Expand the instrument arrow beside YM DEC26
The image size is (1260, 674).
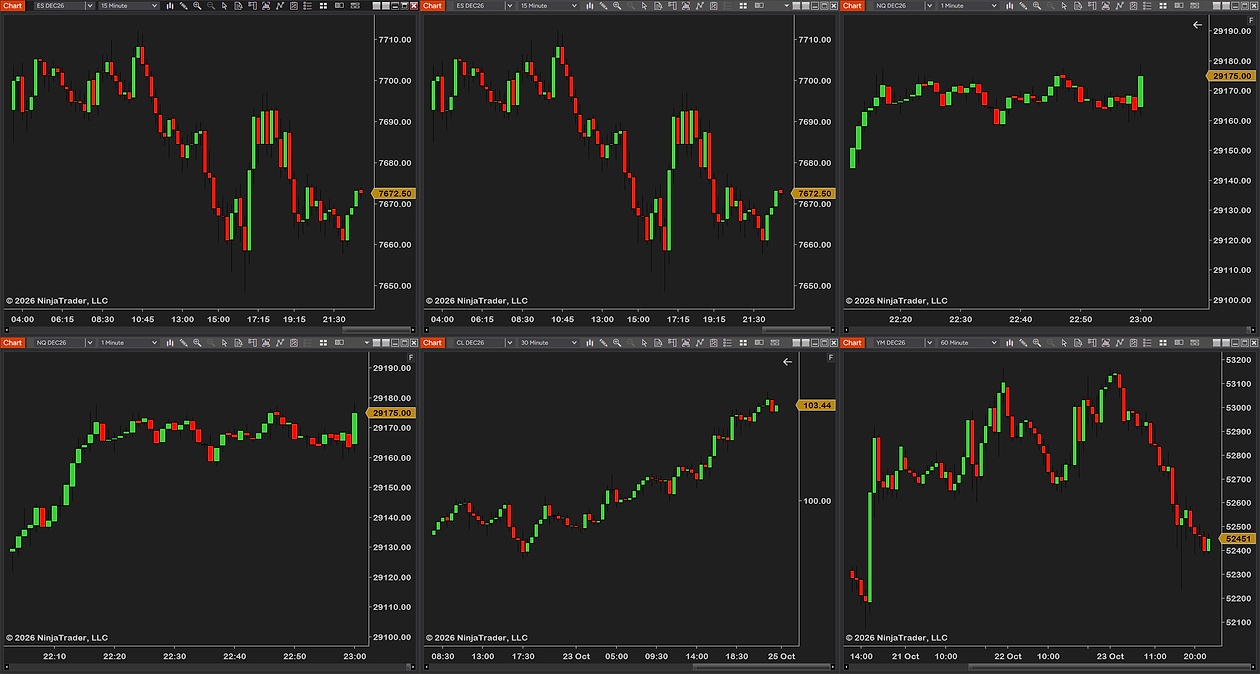coord(929,342)
